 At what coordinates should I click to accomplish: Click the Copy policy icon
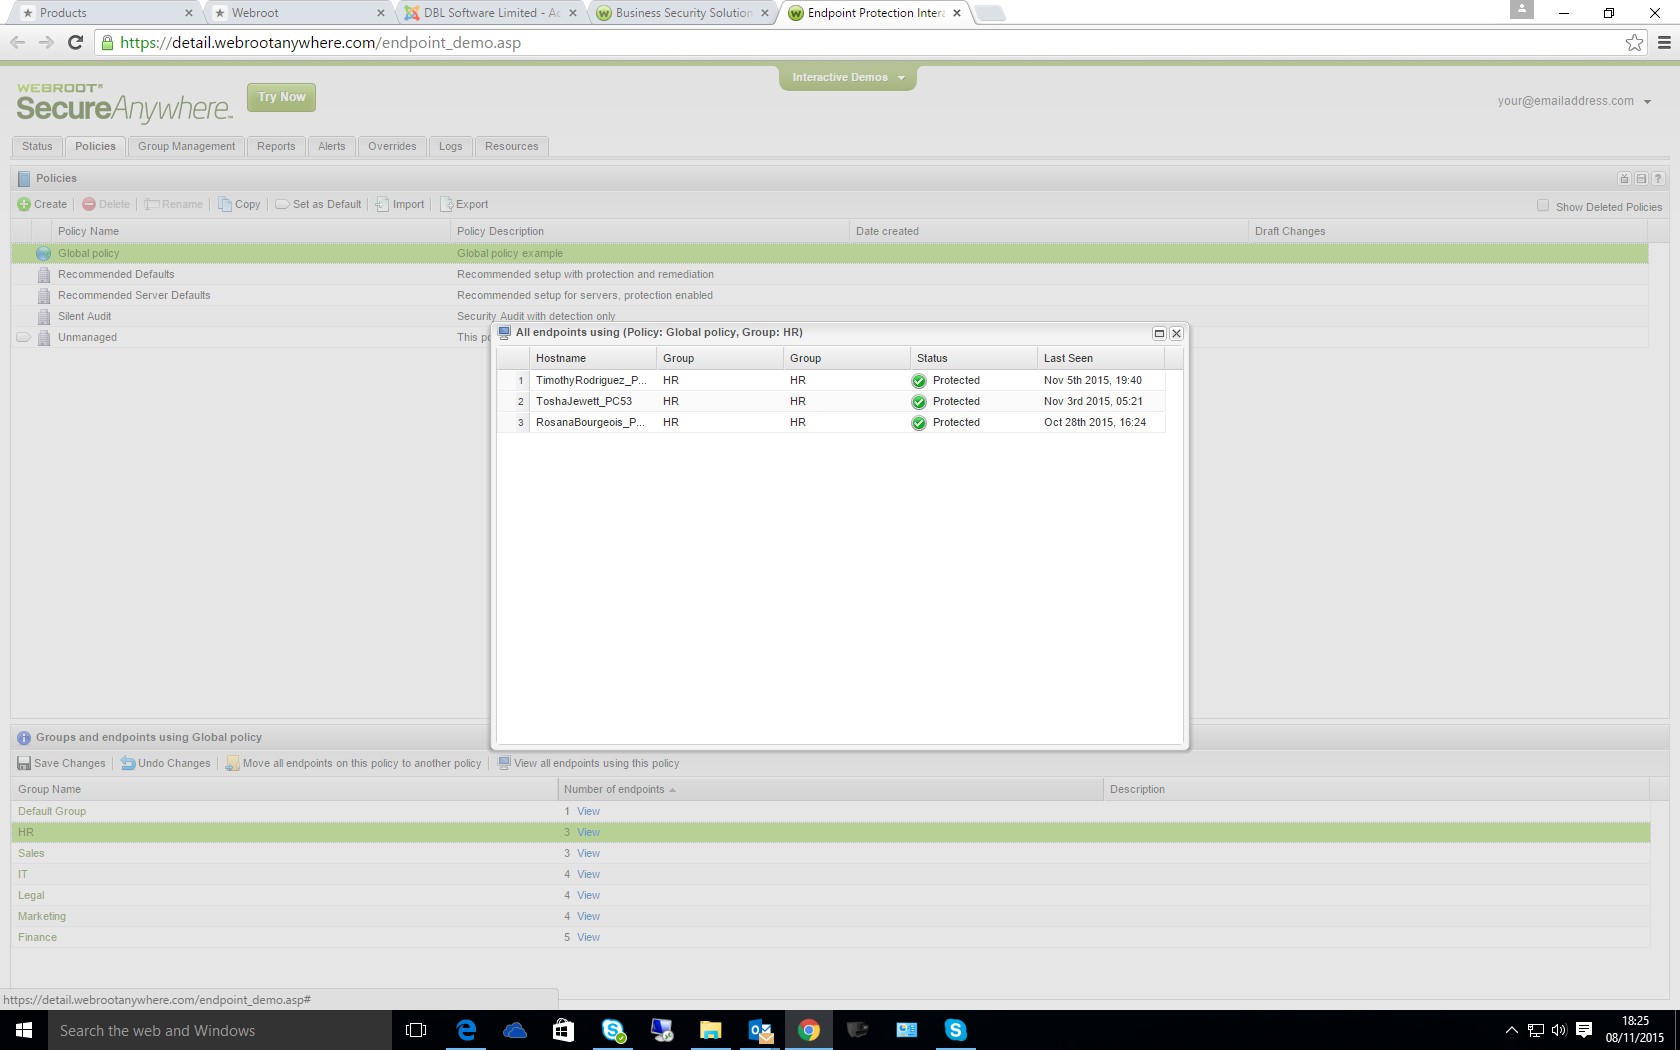click(x=225, y=204)
